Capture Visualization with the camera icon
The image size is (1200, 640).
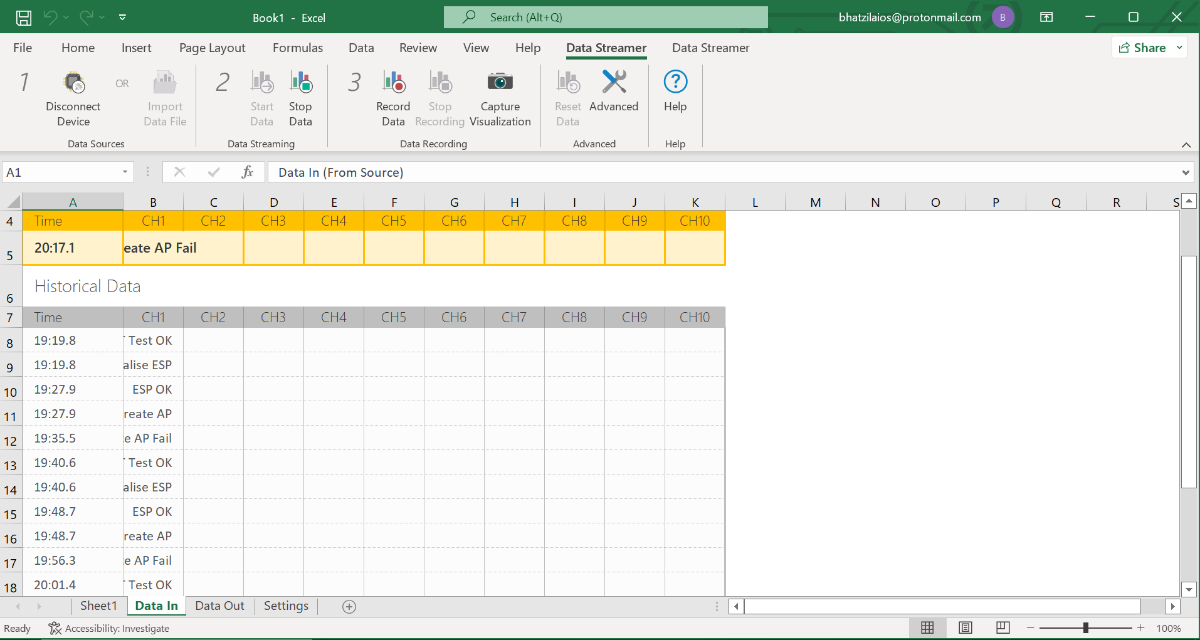[500, 82]
